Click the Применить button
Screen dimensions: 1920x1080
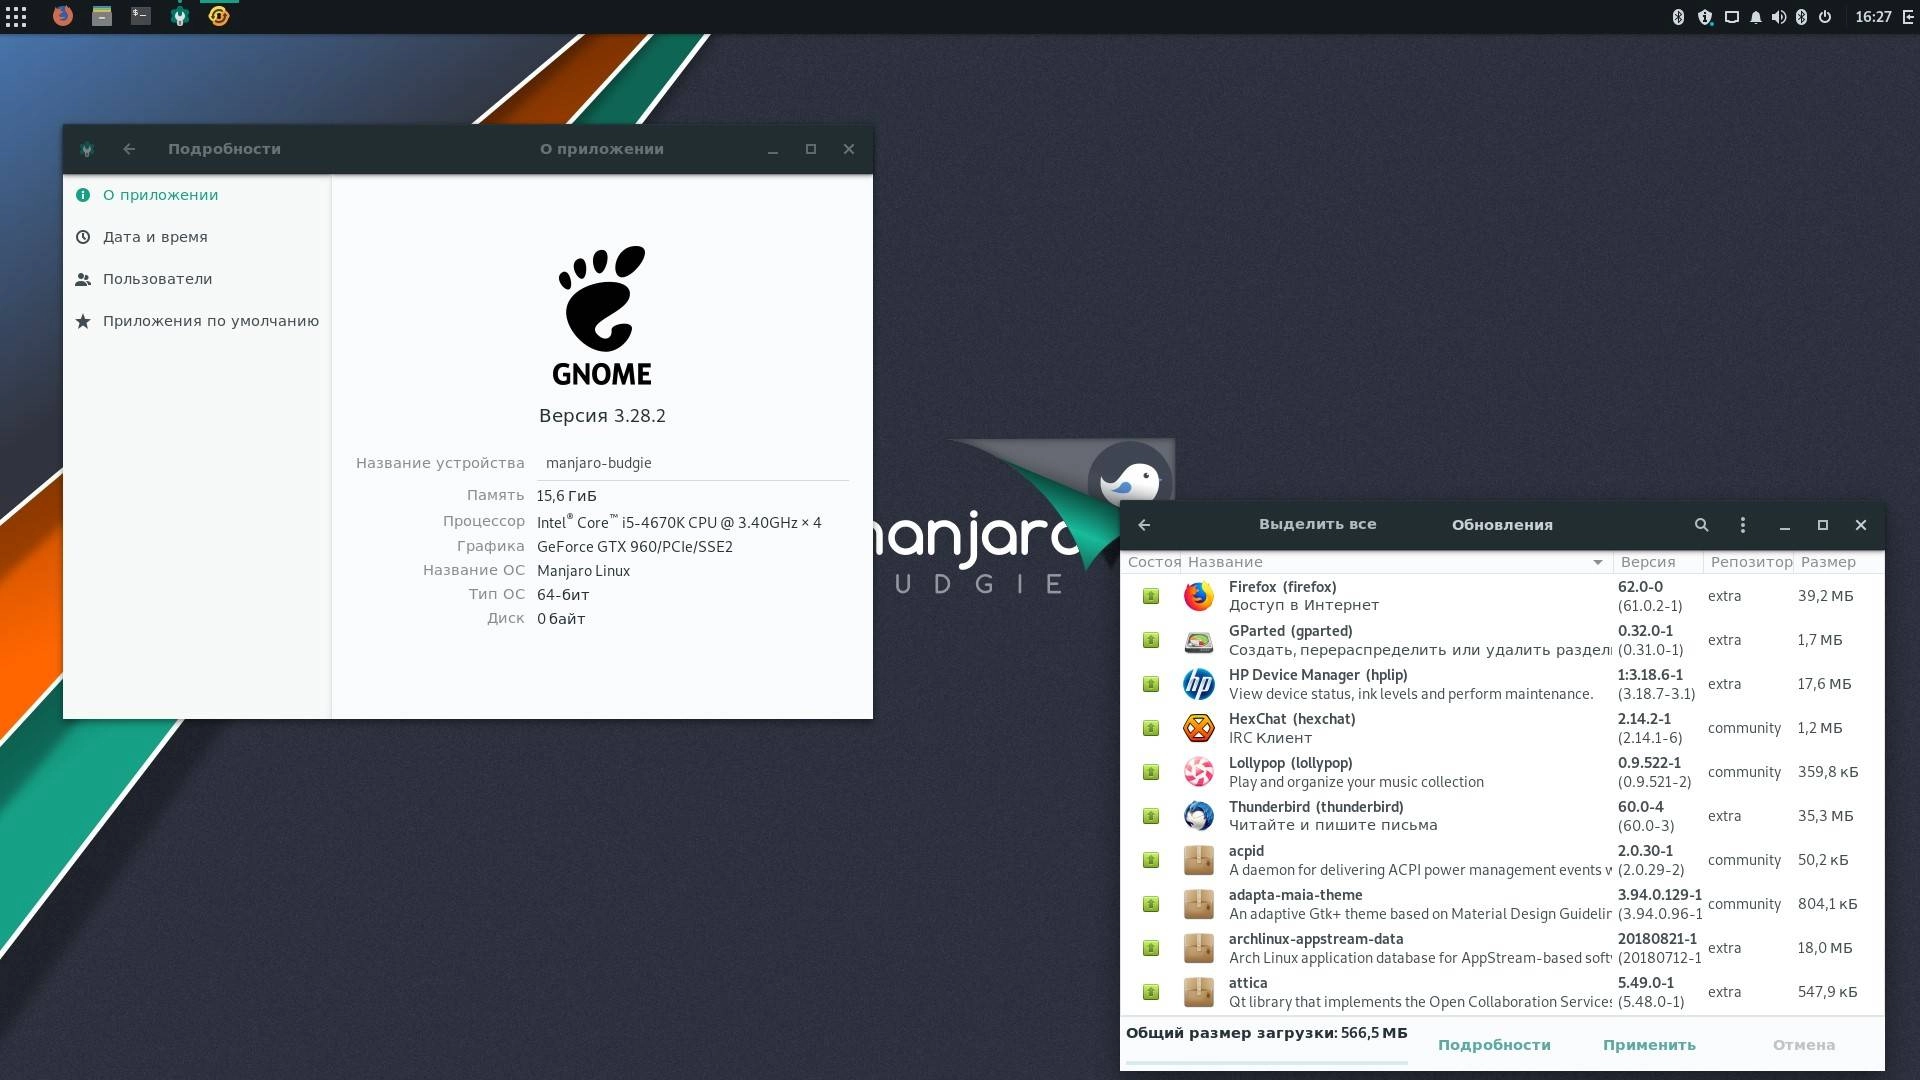pyautogui.click(x=1649, y=1045)
